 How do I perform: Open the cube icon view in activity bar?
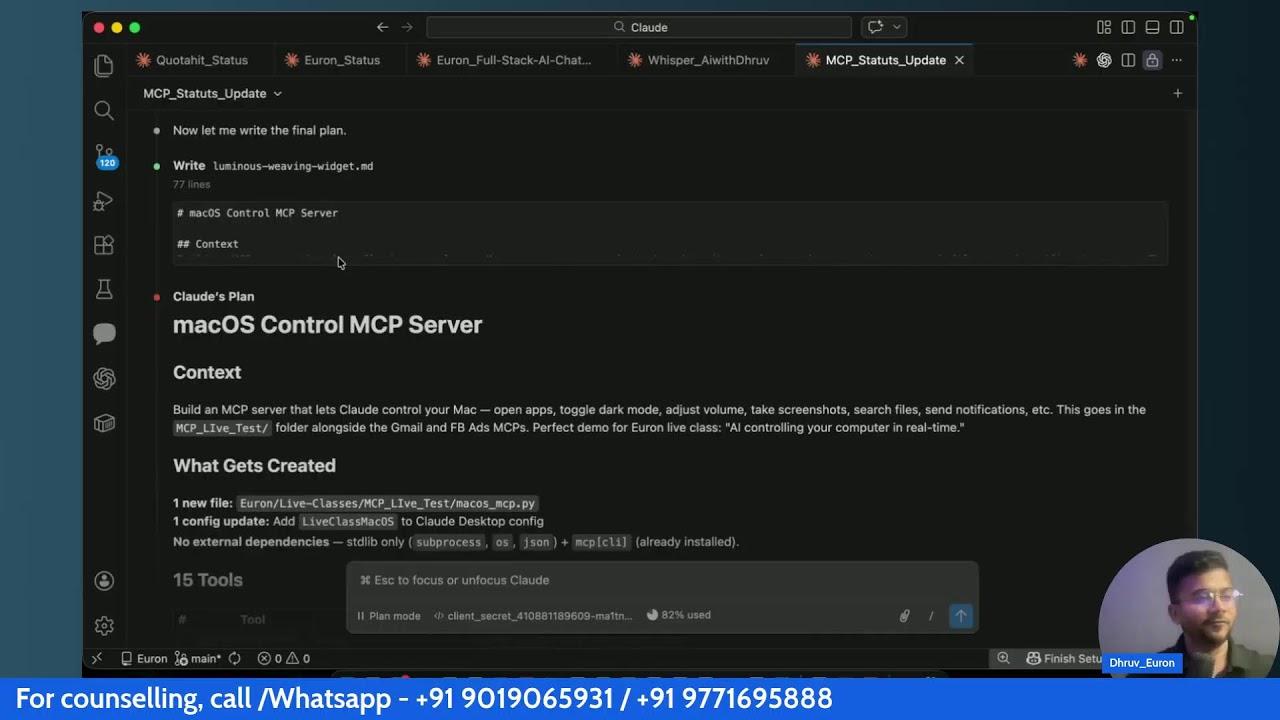pos(104,423)
